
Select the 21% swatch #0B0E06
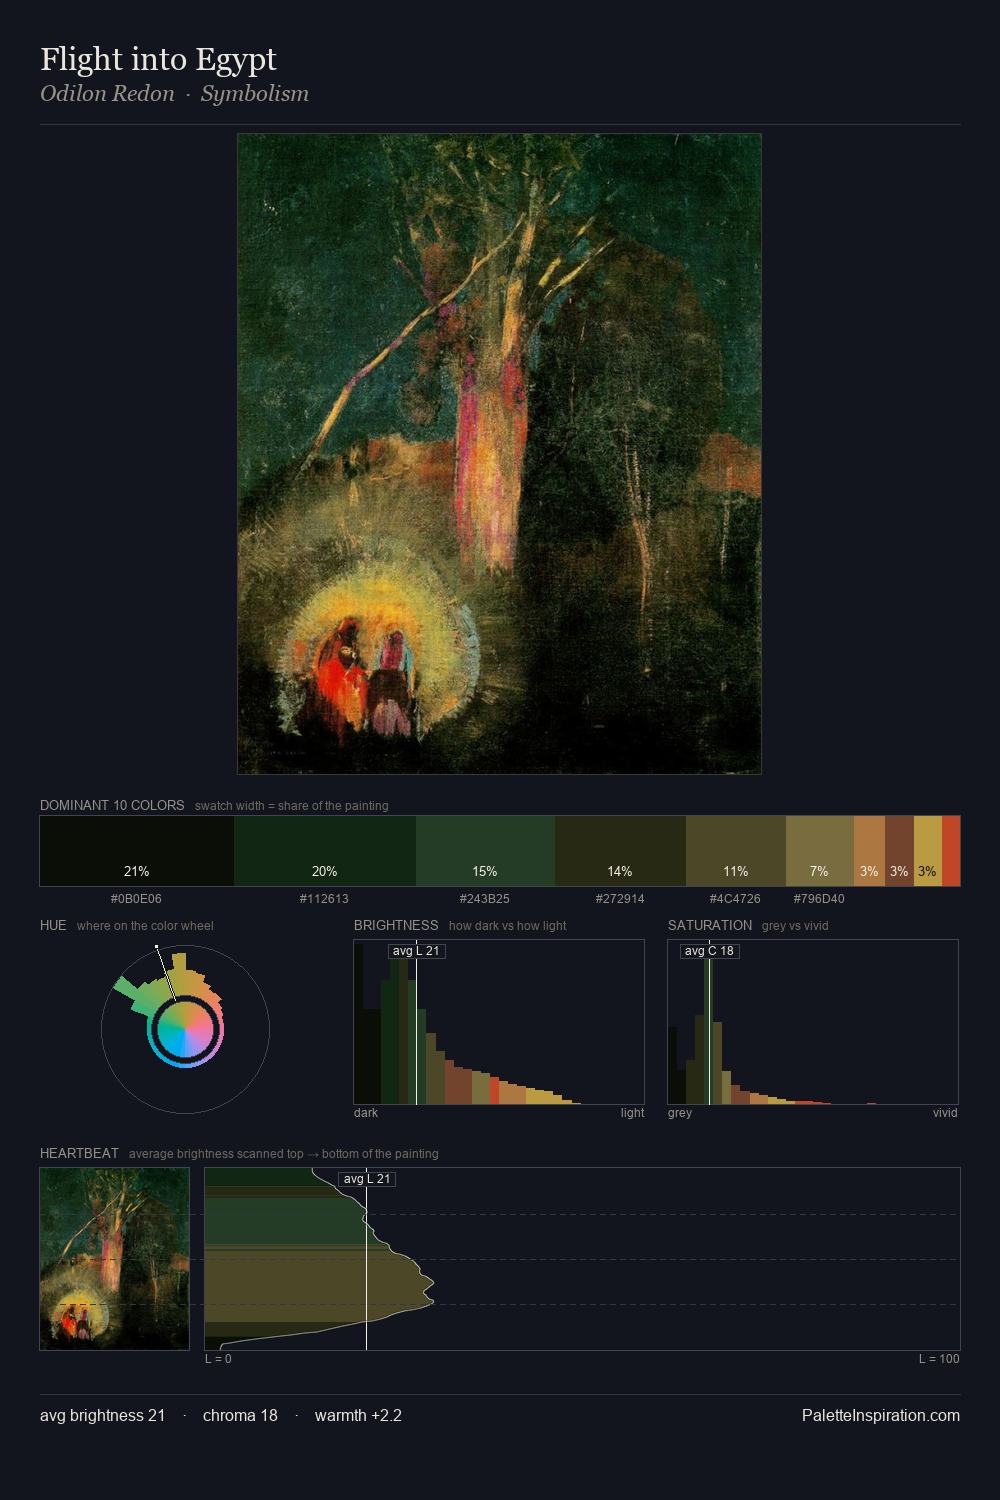pyautogui.click(x=137, y=851)
